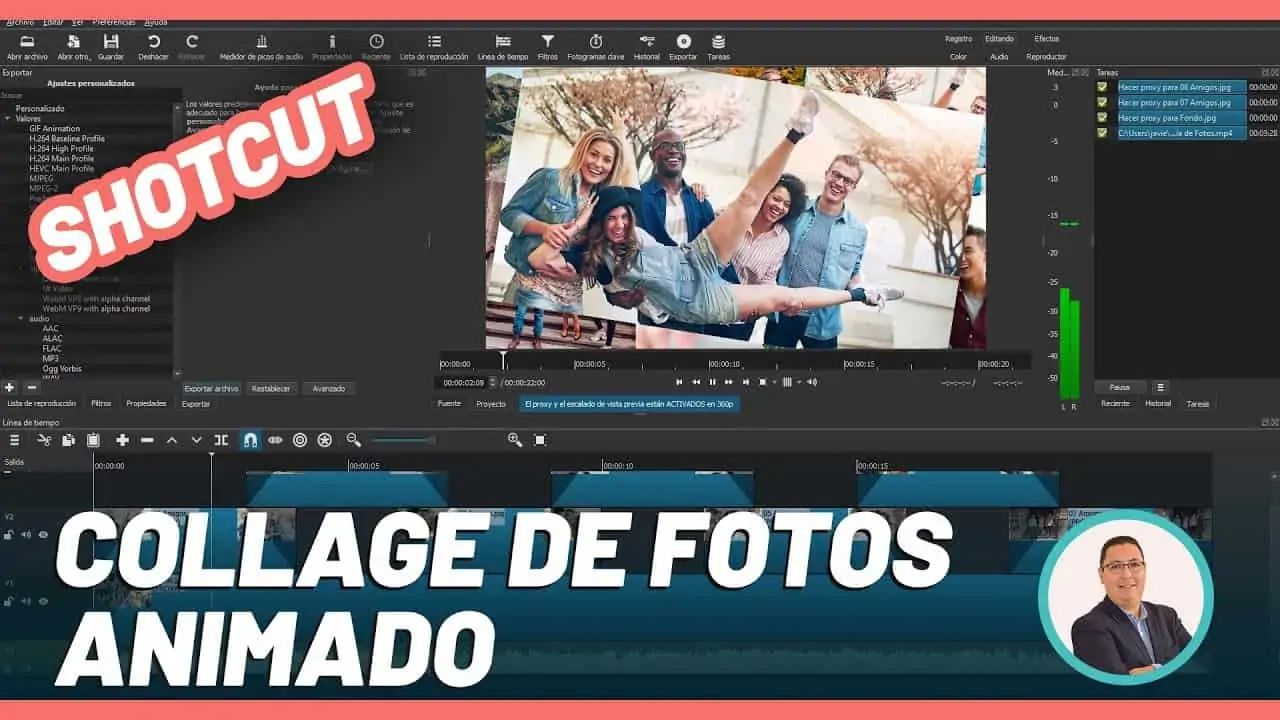This screenshot has height=720, width=1280.
Task: Open the Filtros tab below export panel
Action: coord(101,404)
